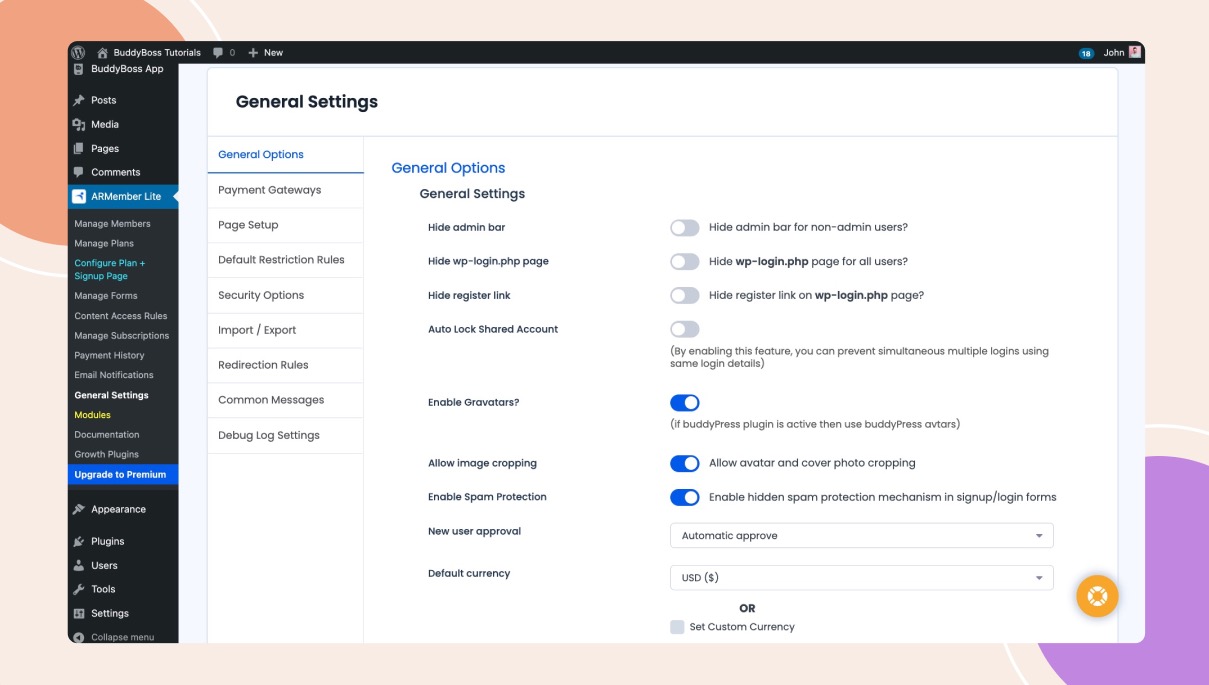Open the comments bubble icon in admin bar
Screen dimensions: 1209x685
pos(218,52)
